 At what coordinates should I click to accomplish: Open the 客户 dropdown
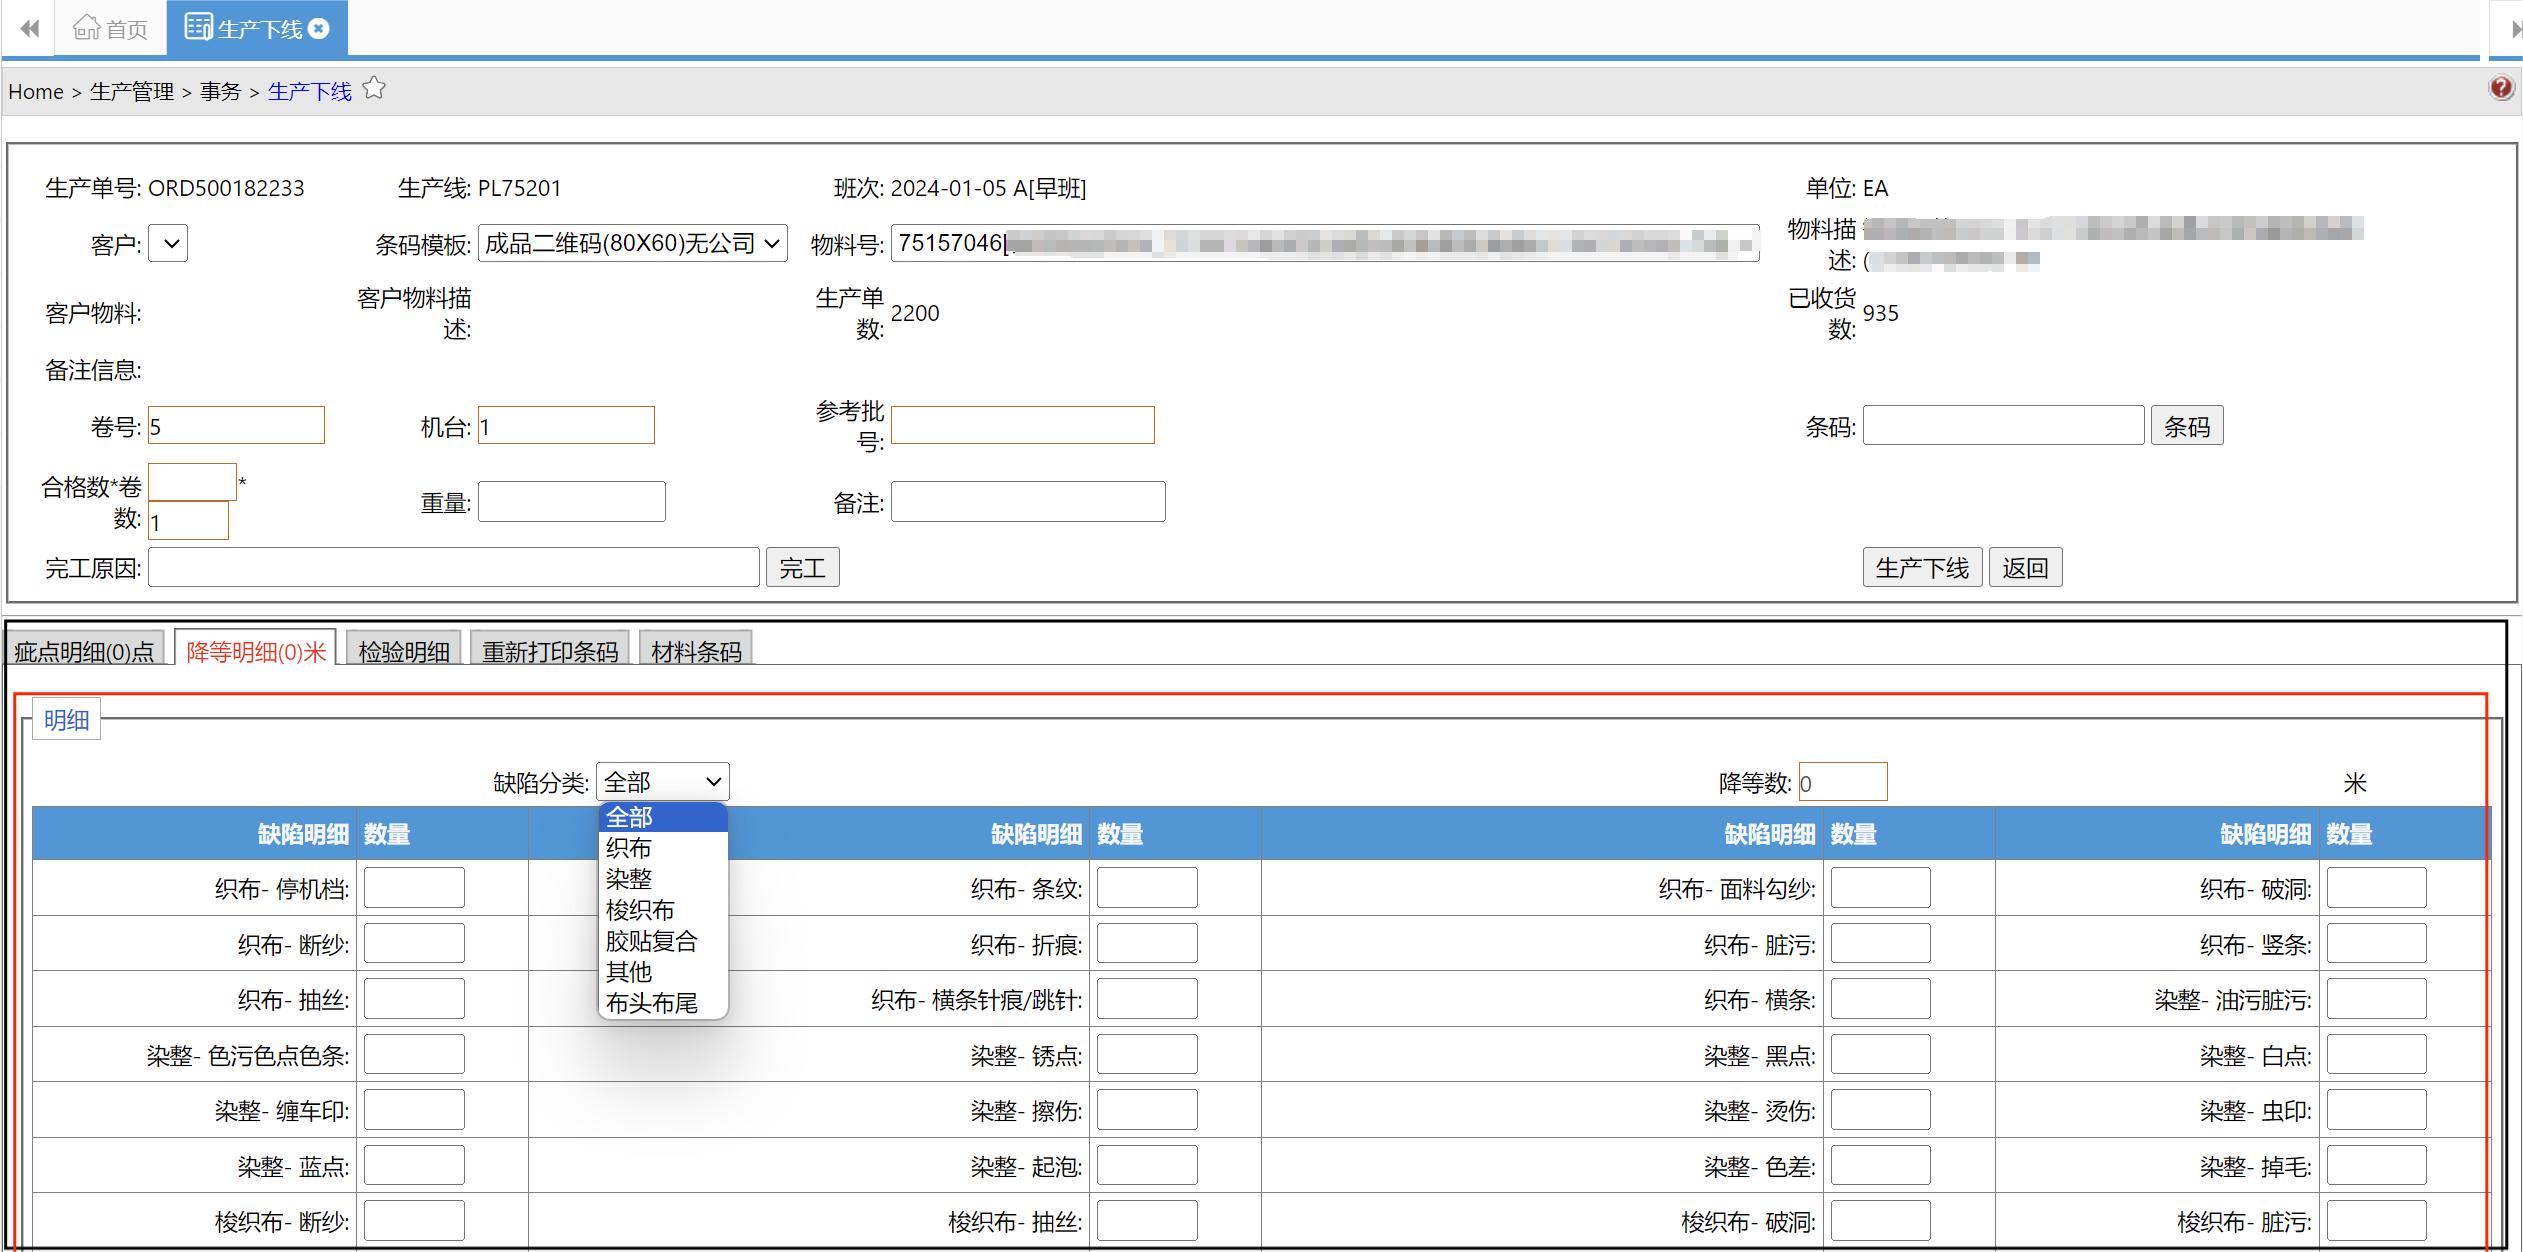click(x=168, y=243)
